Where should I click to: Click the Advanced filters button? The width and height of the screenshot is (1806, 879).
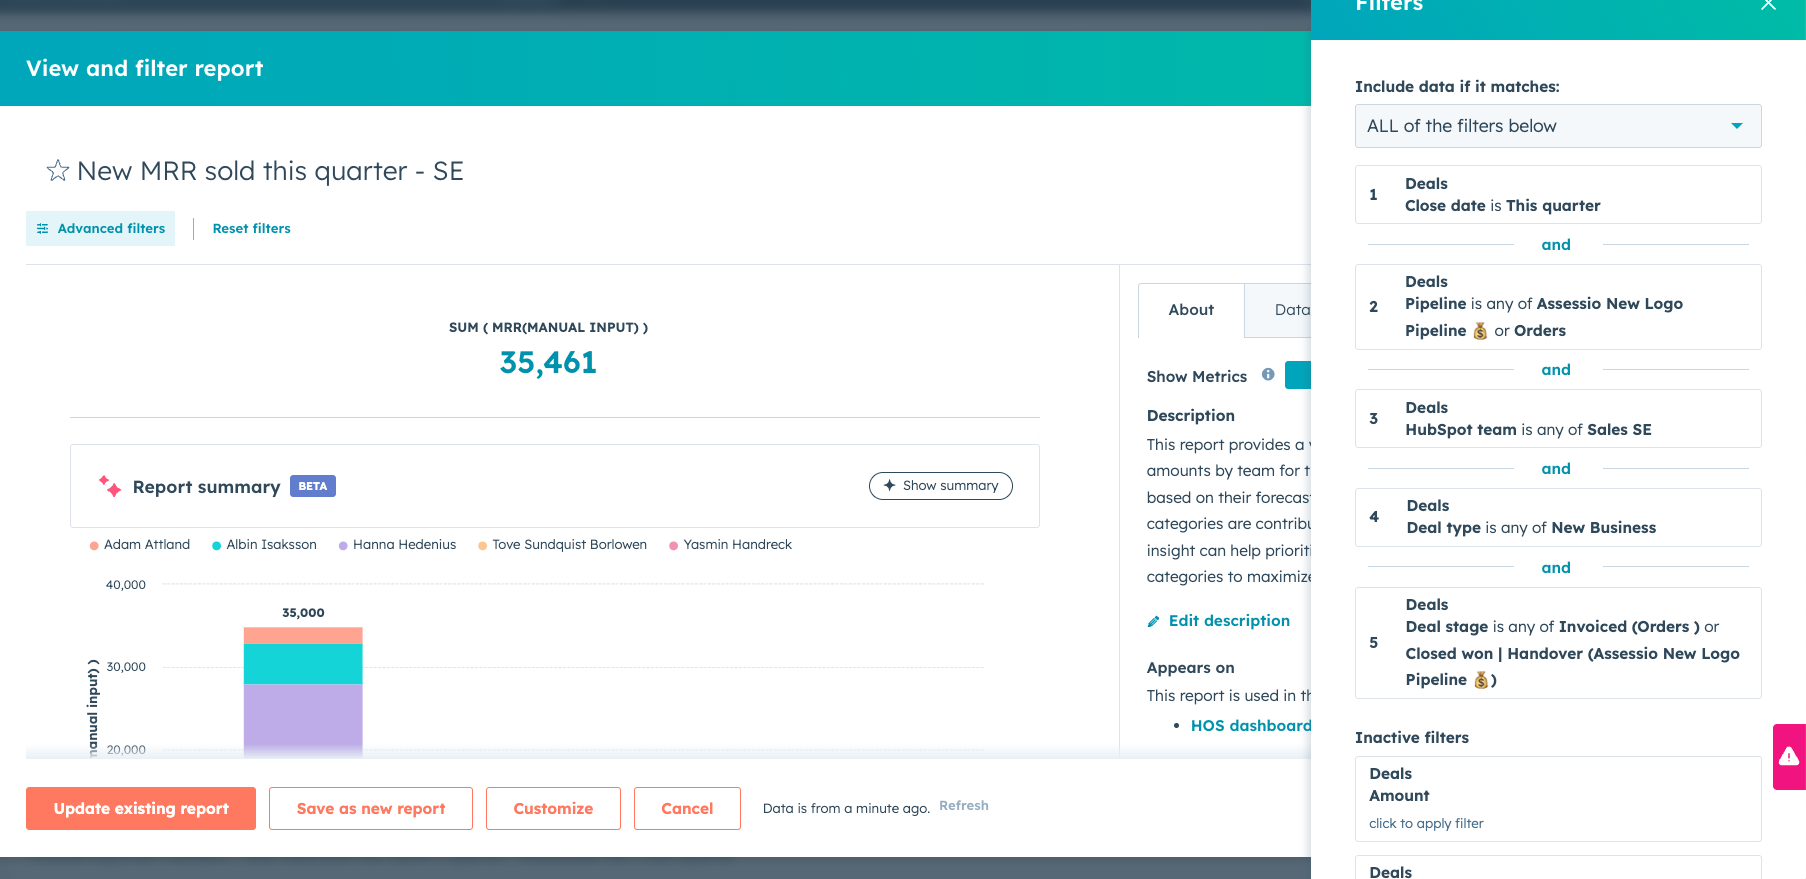pyautogui.click(x=101, y=228)
